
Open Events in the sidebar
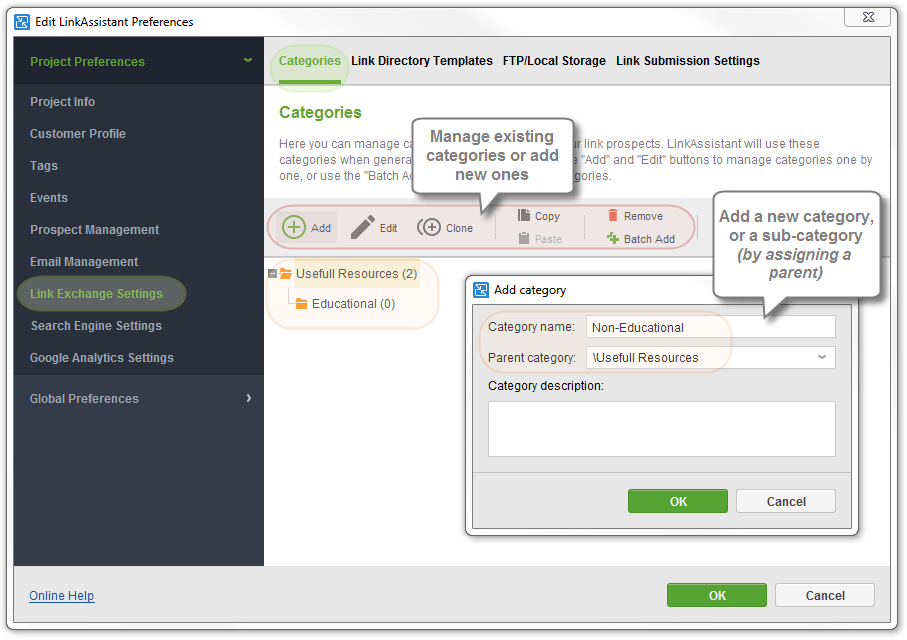[49, 198]
